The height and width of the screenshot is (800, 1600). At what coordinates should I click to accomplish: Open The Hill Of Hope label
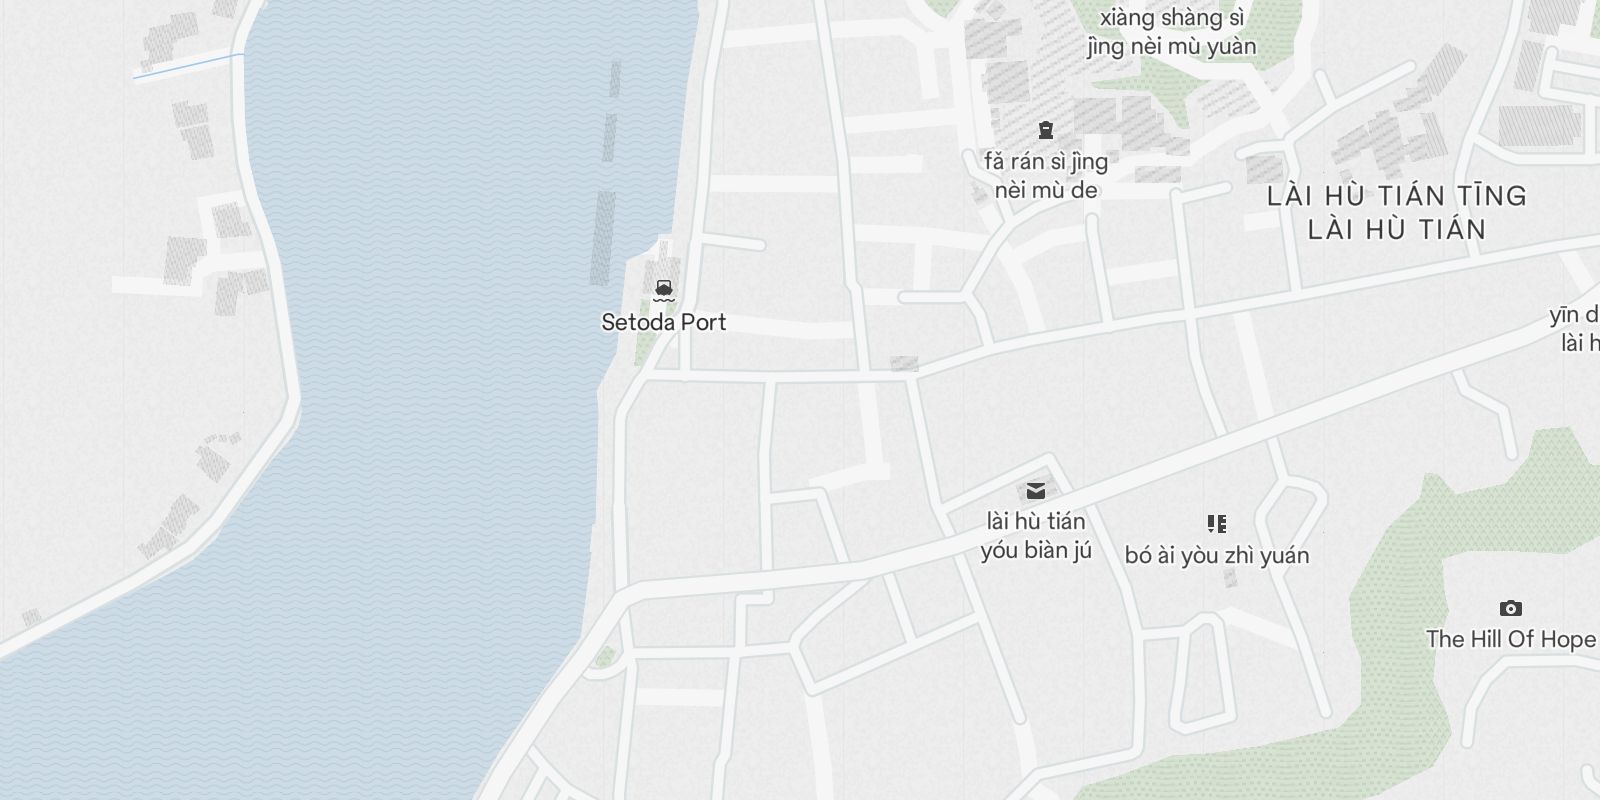tap(1511, 639)
